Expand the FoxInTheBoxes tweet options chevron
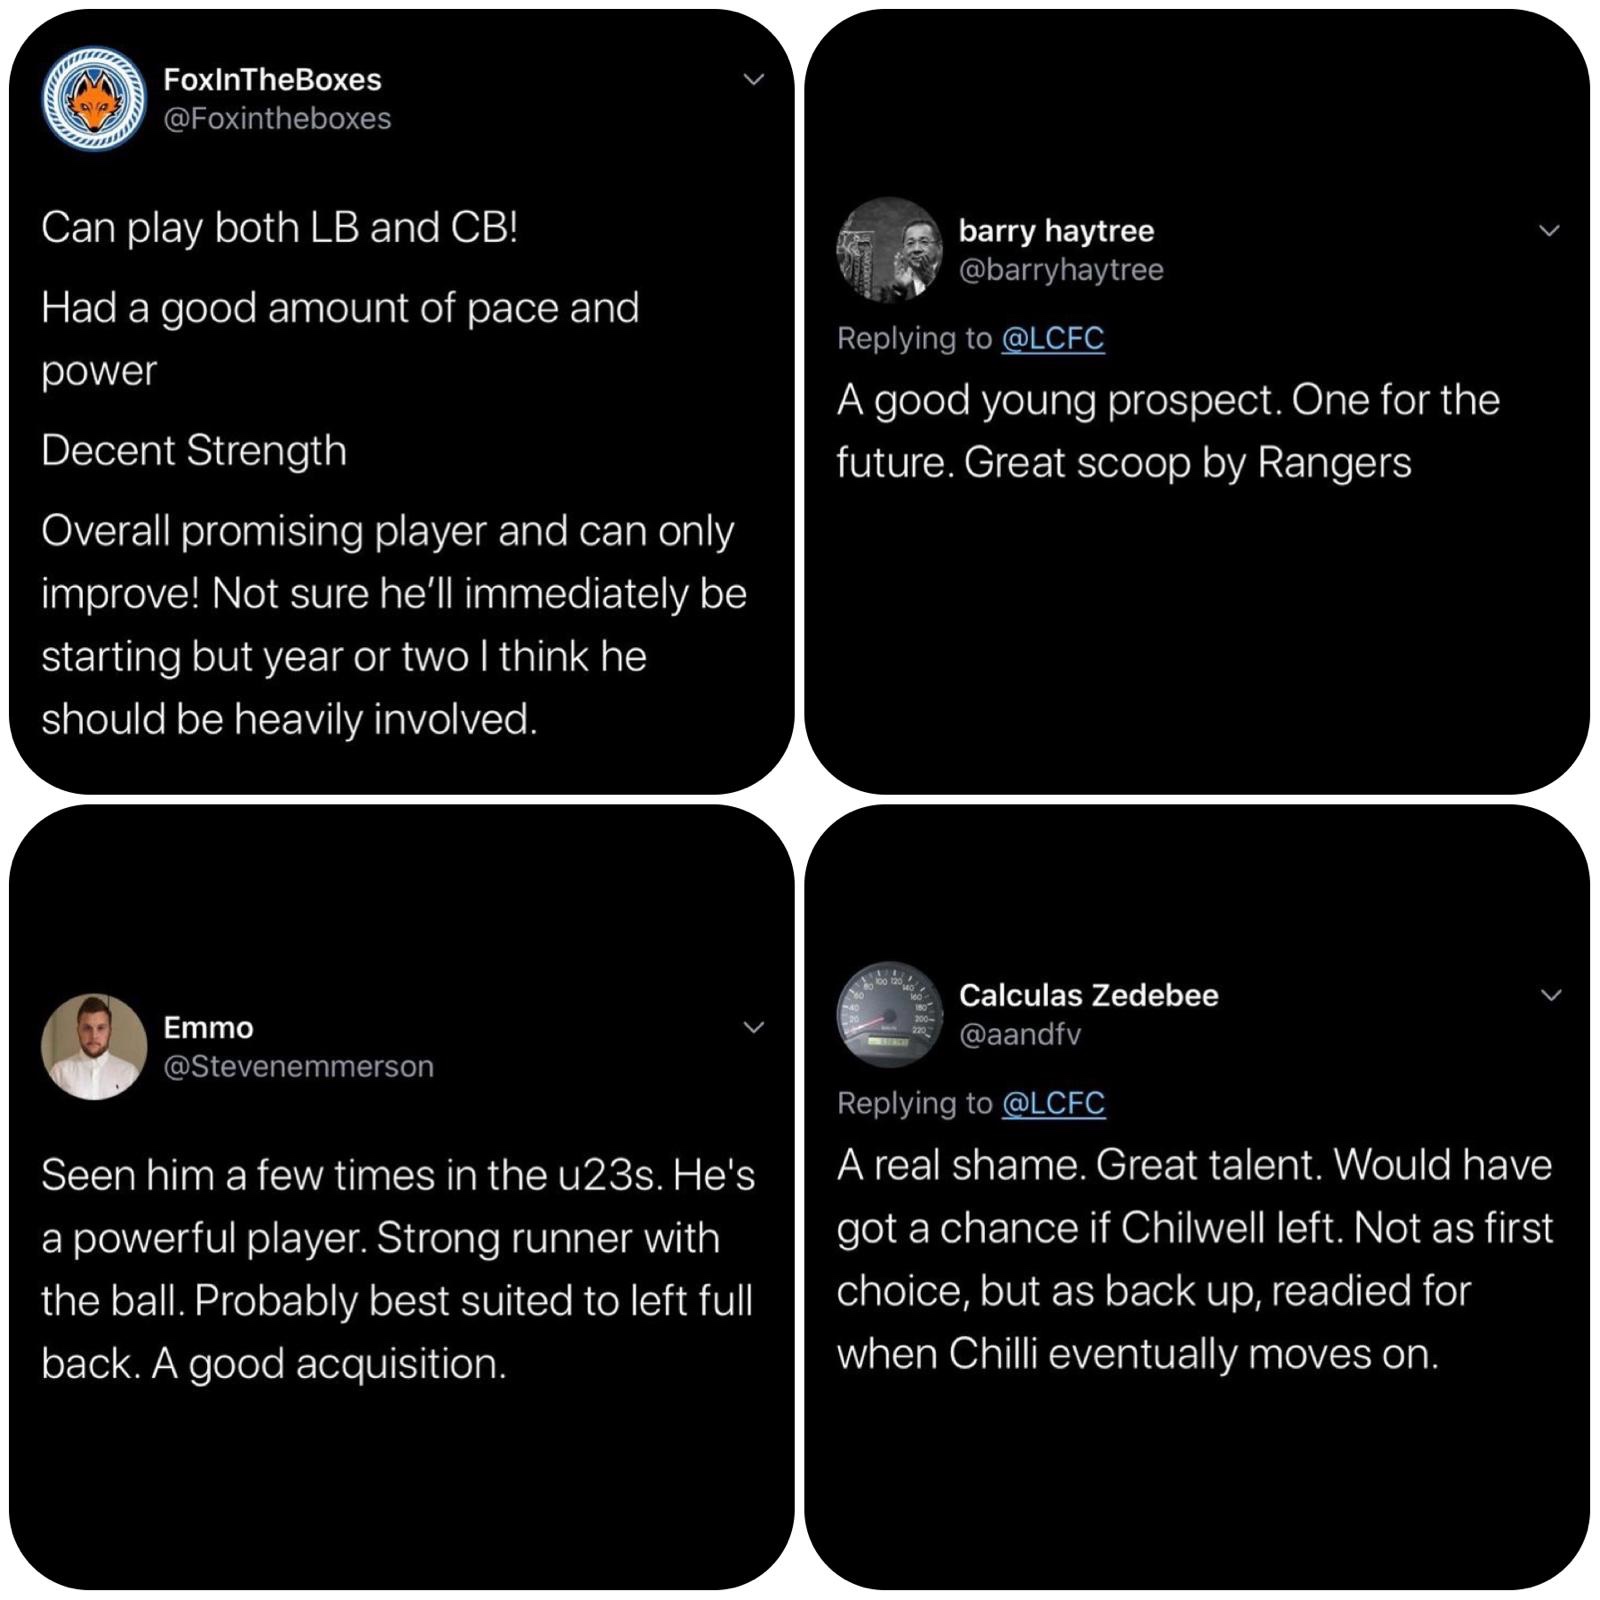1600x1600 pixels. point(755,80)
